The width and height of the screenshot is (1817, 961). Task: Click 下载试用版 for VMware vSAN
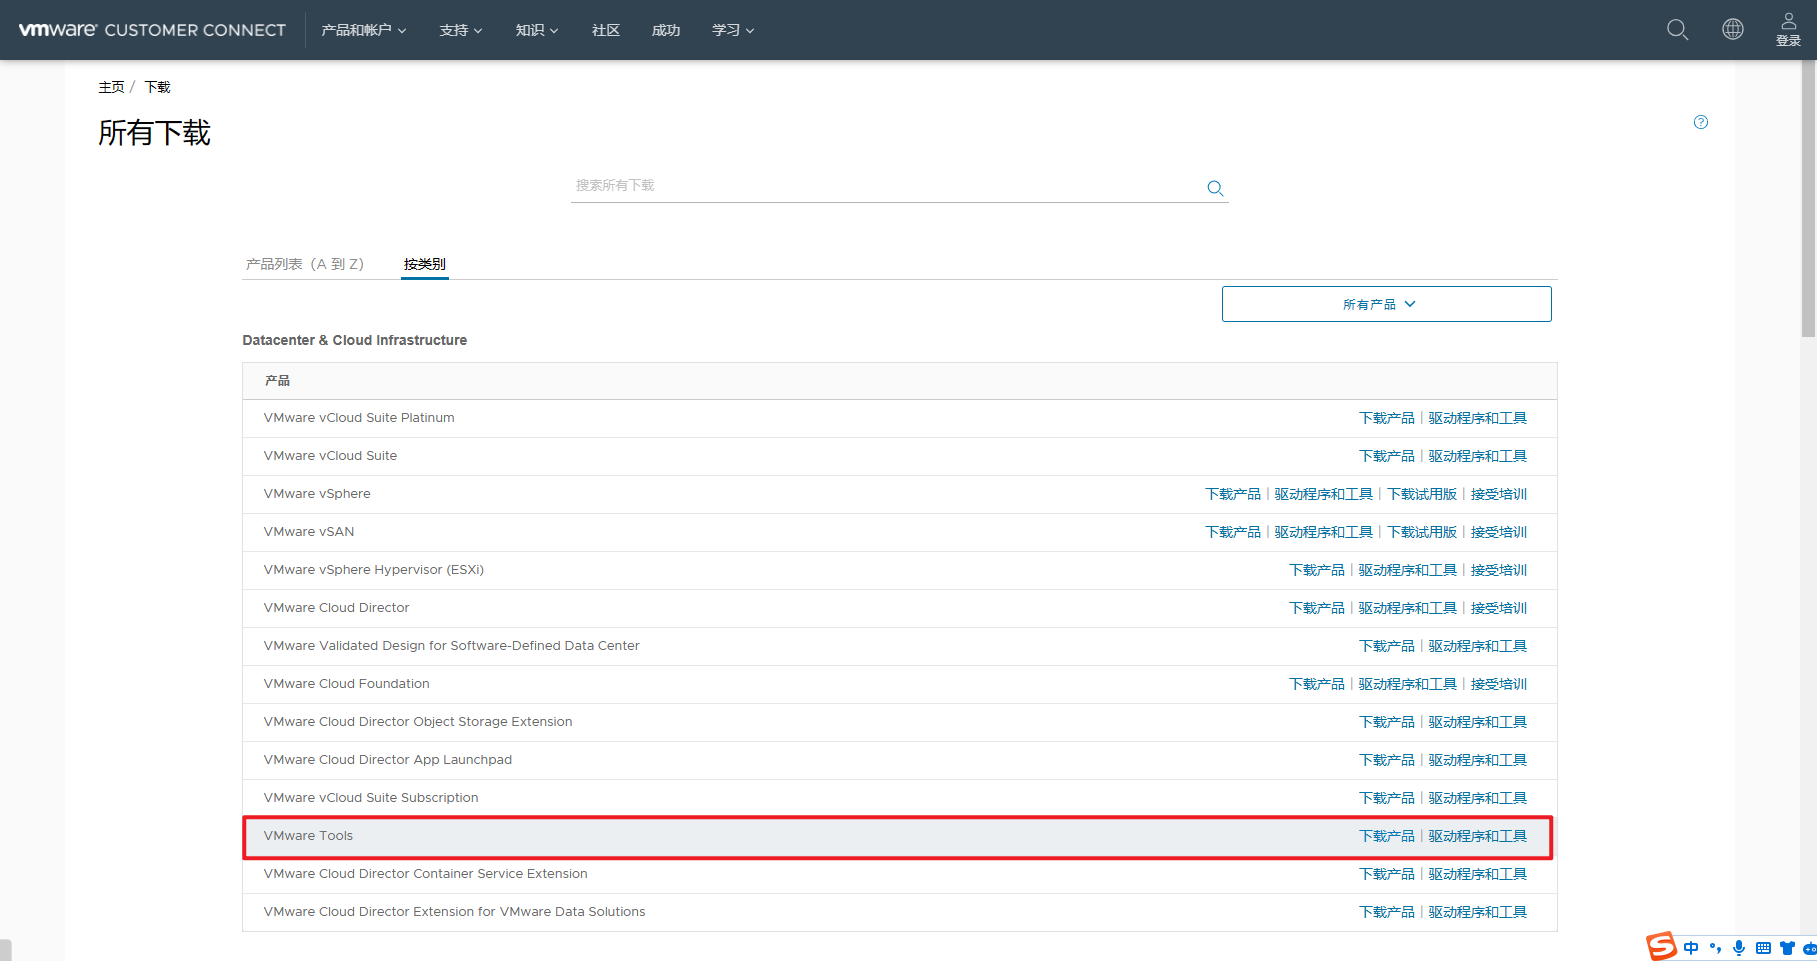pyautogui.click(x=1422, y=532)
